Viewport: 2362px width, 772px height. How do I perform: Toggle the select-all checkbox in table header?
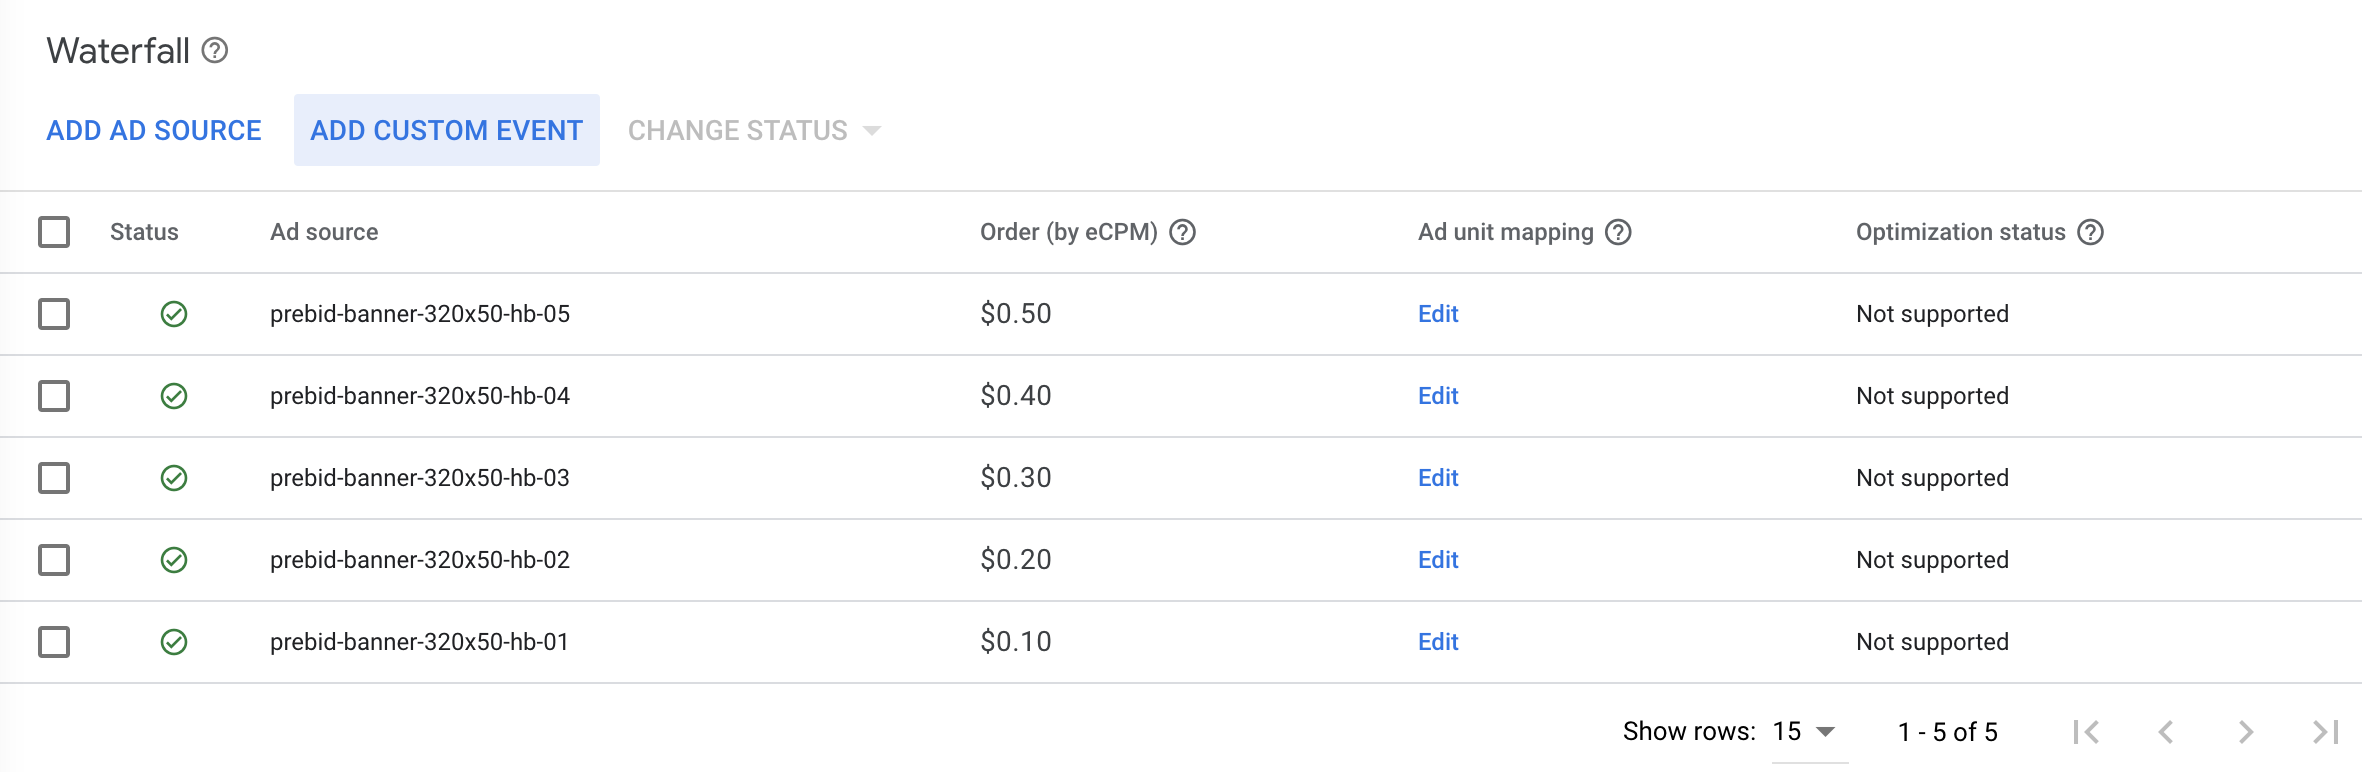[54, 232]
